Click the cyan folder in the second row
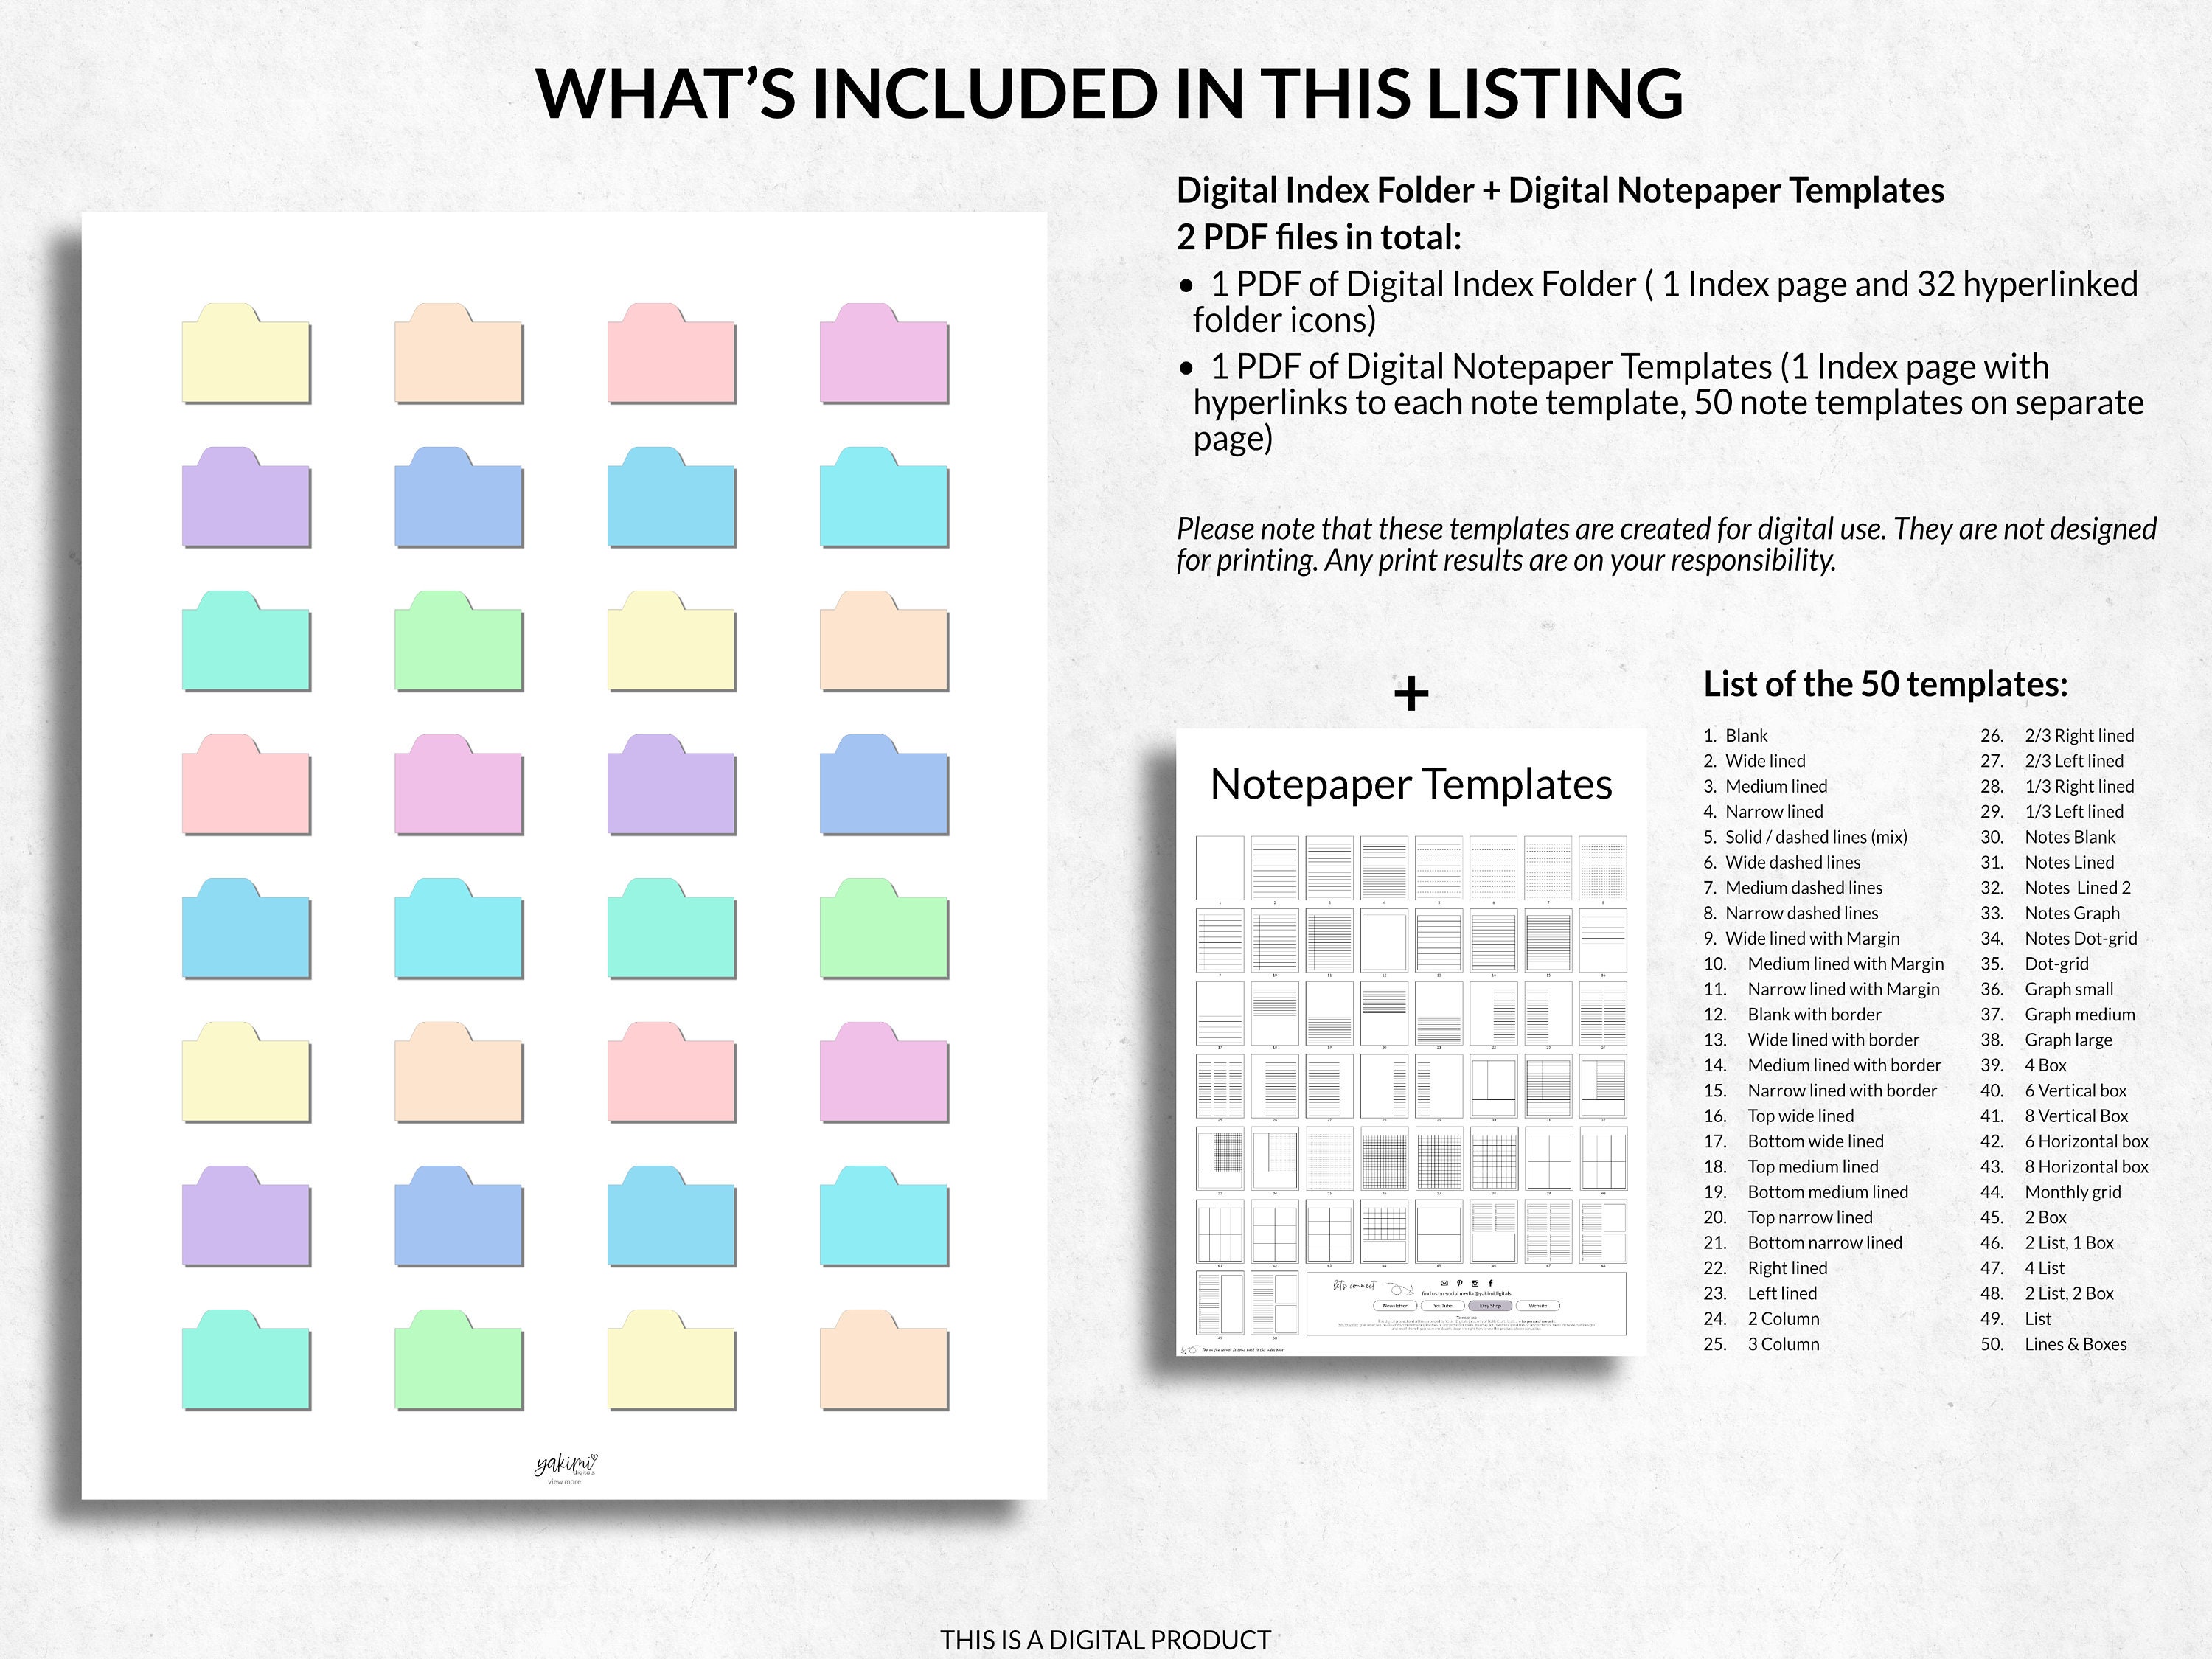Image resolution: width=2212 pixels, height=1659 pixels. click(884, 497)
